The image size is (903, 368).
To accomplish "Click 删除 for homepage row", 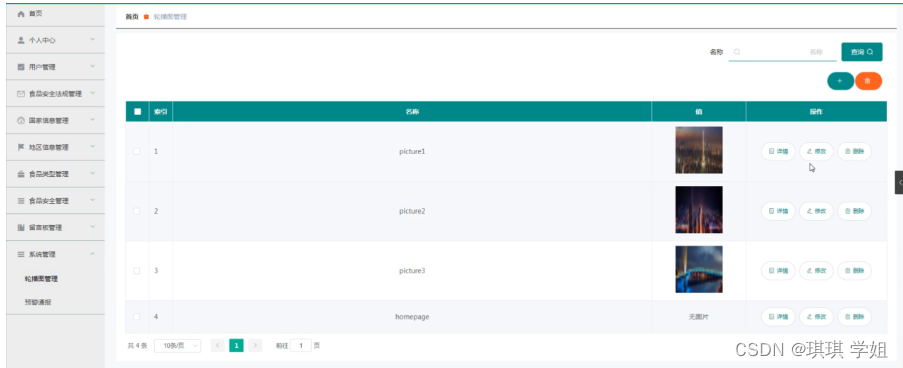I will click(x=854, y=317).
